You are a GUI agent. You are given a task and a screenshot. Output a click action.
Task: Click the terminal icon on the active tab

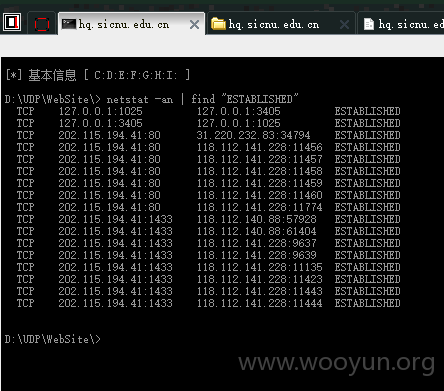pyautogui.click(x=69, y=24)
